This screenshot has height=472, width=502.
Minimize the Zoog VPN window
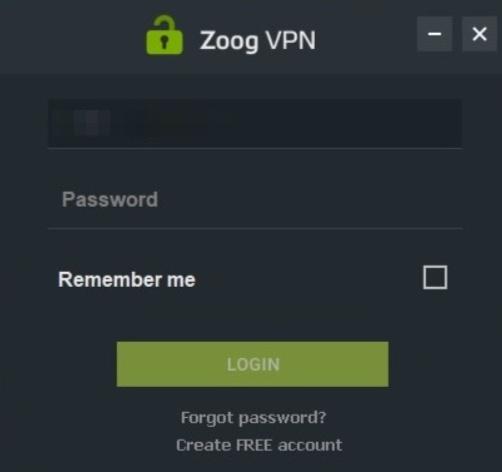pyautogui.click(x=434, y=34)
